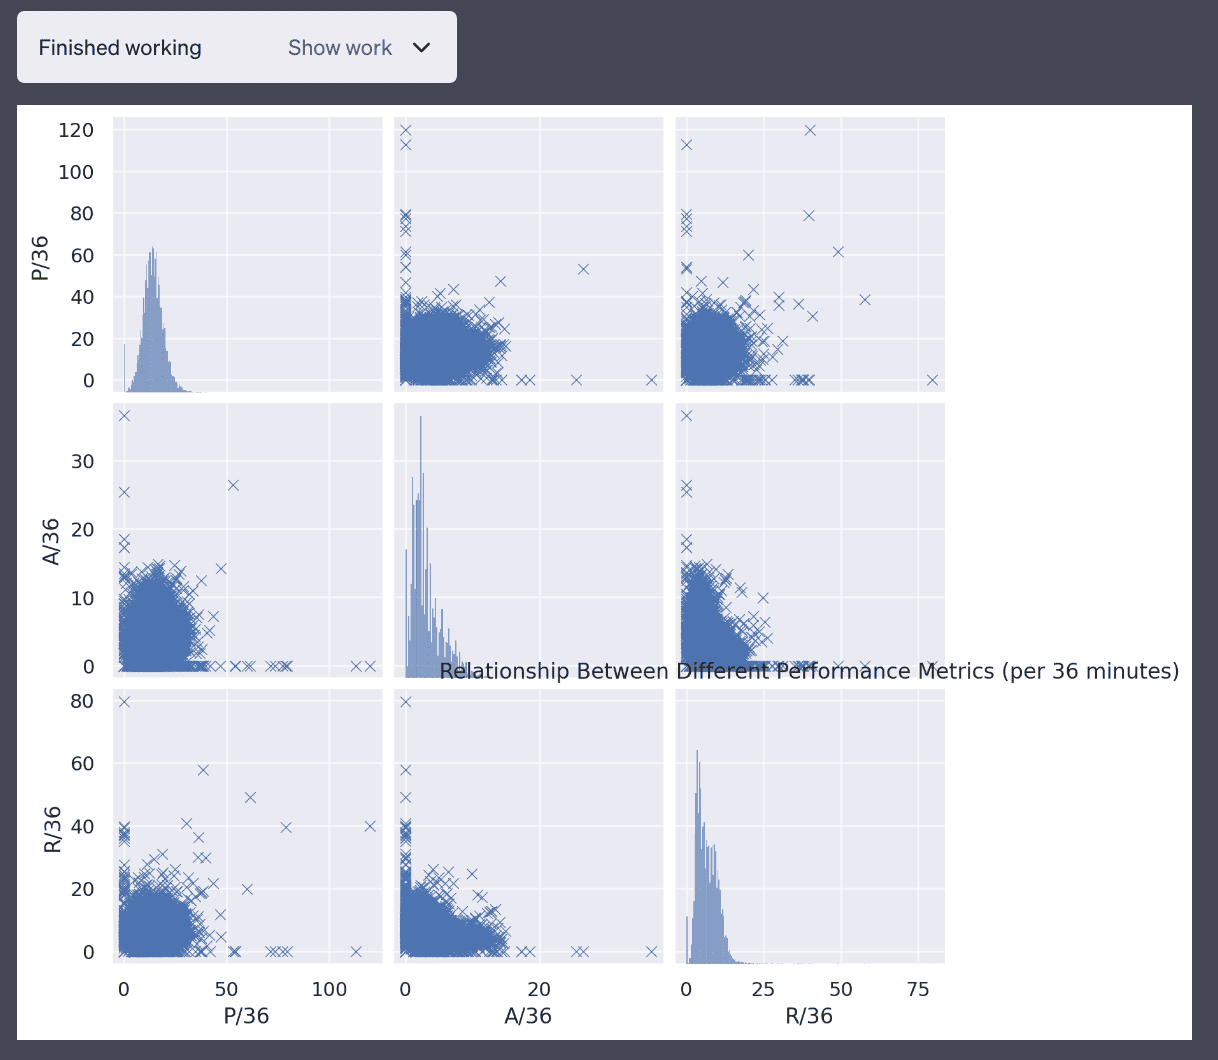This screenshot has height=1060, width=1218.
Task: Select scatter plot with R/36 on x, P/36 on y
Action: point(810,255)
